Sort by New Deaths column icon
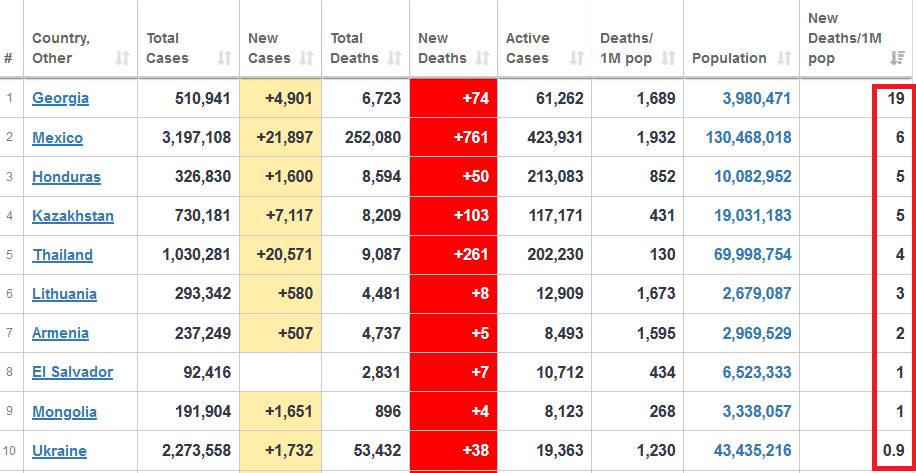Screen dimensions: 916x473 (x=483, y=59)
